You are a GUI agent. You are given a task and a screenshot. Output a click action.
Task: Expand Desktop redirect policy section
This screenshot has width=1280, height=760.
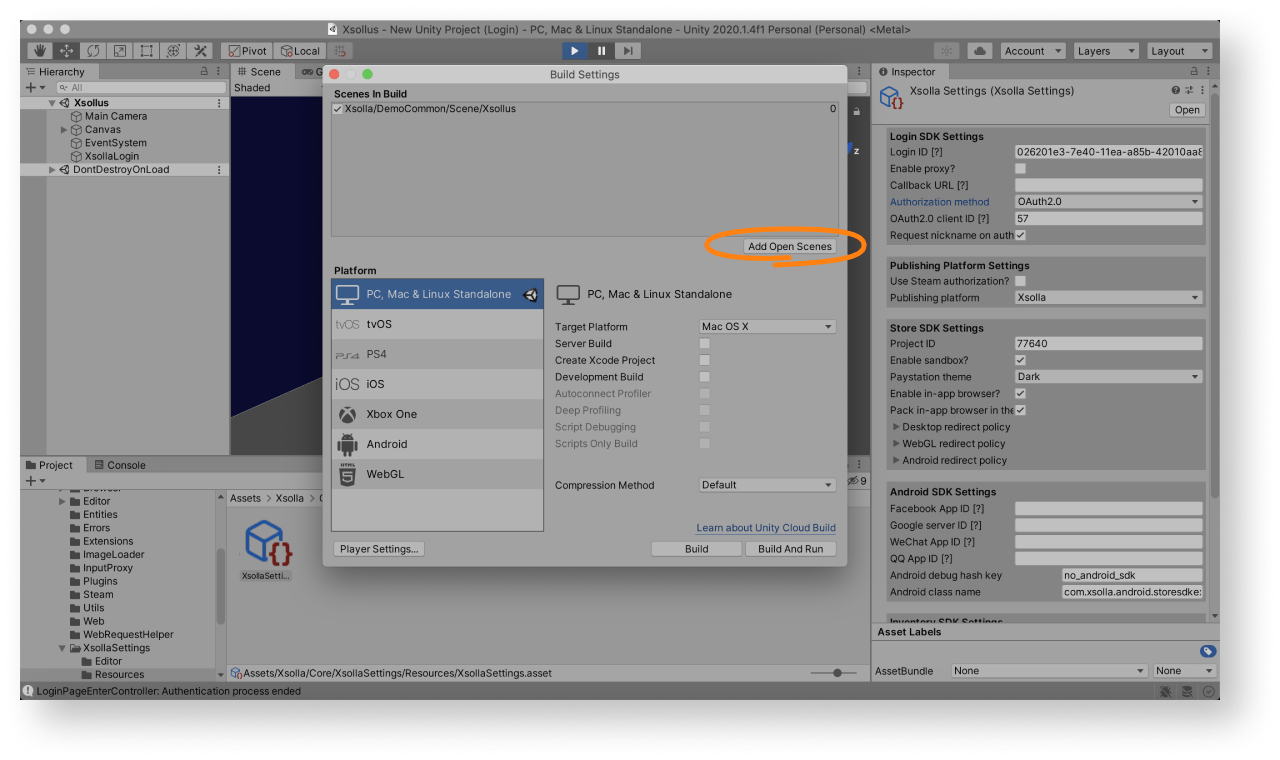click(896, 427)
